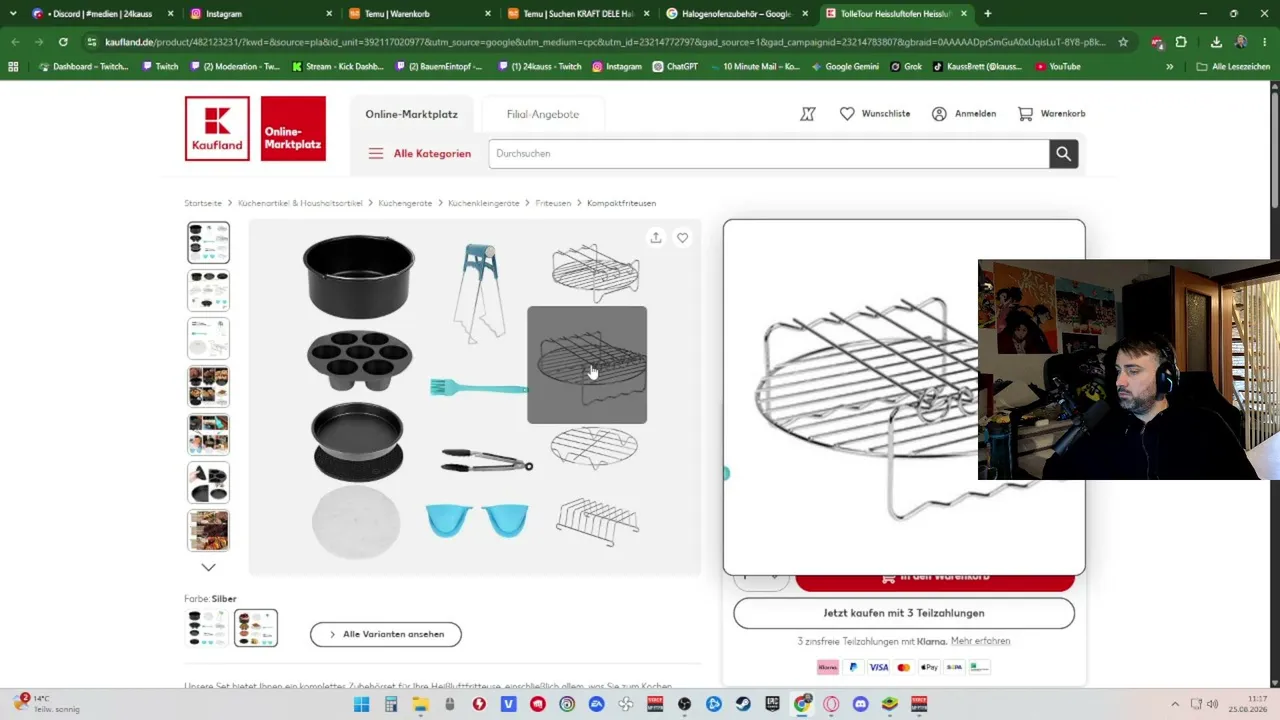The width and height of the screenshot is (1280, 720).
Task: Open File Explorer from the taskbar
Action: pos(420,704)
